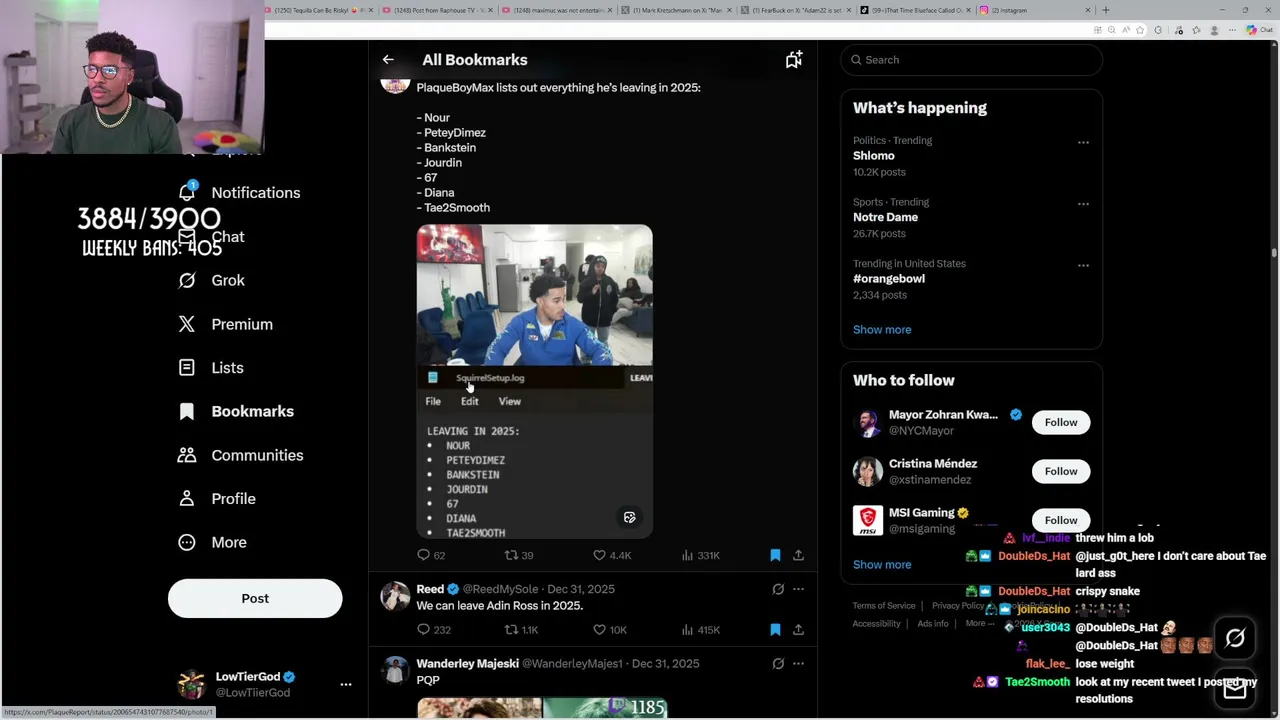Screen dimensions: 1280x720
Task: Open more options for #orangebowl trend
Action: (1083, 265)
